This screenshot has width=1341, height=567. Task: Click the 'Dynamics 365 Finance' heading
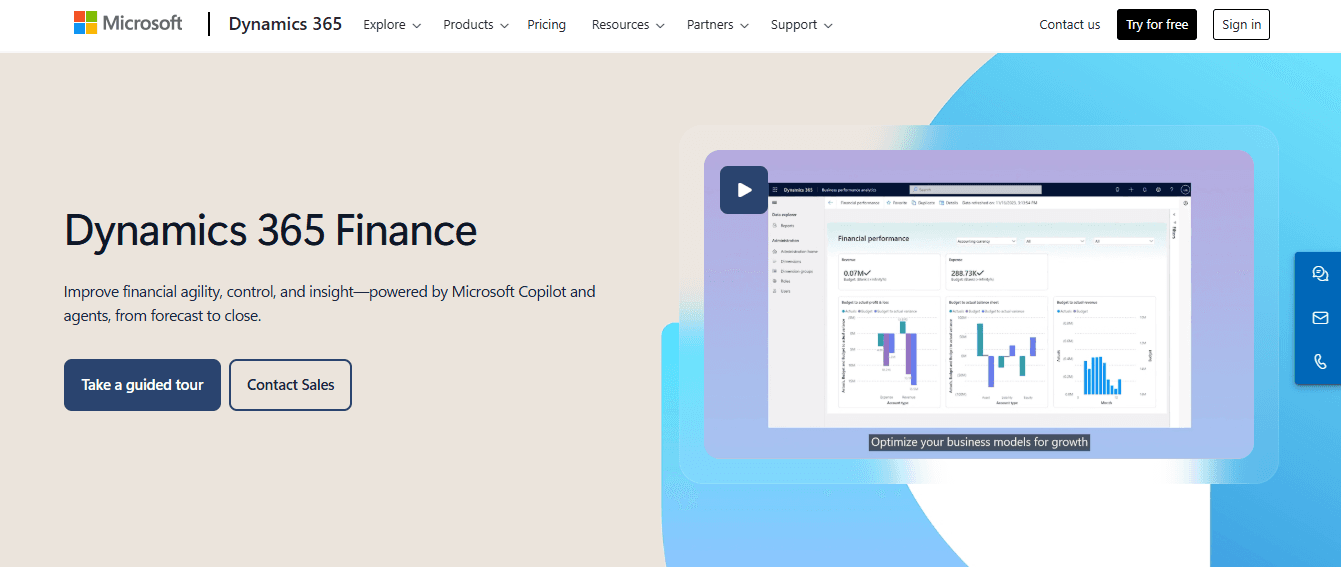click(270, 230)
